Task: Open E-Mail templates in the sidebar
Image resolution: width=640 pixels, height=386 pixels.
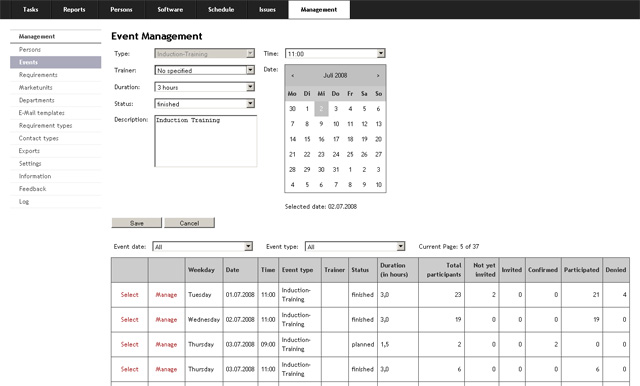Action: point(56,113)
